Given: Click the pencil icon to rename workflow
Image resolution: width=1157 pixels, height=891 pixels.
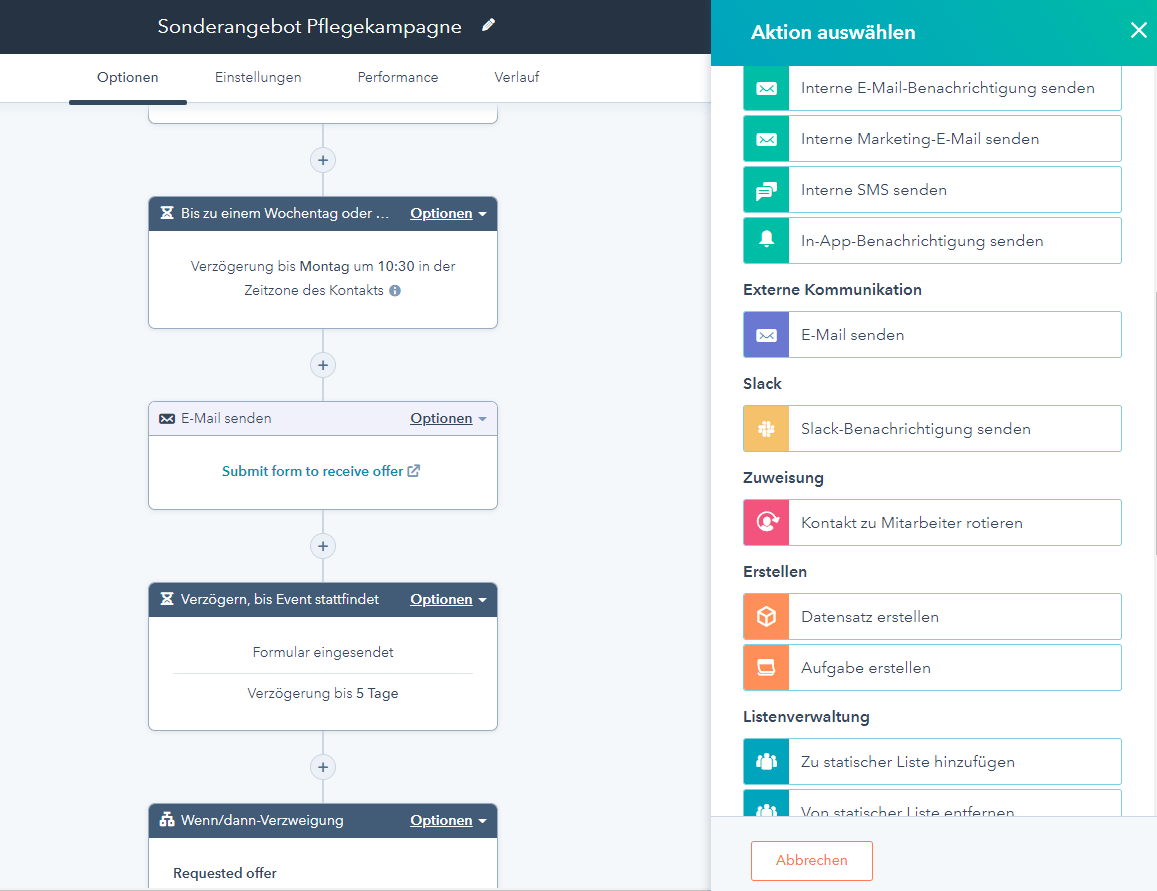Looking at the screenshot, I should [x=488, y=26].
